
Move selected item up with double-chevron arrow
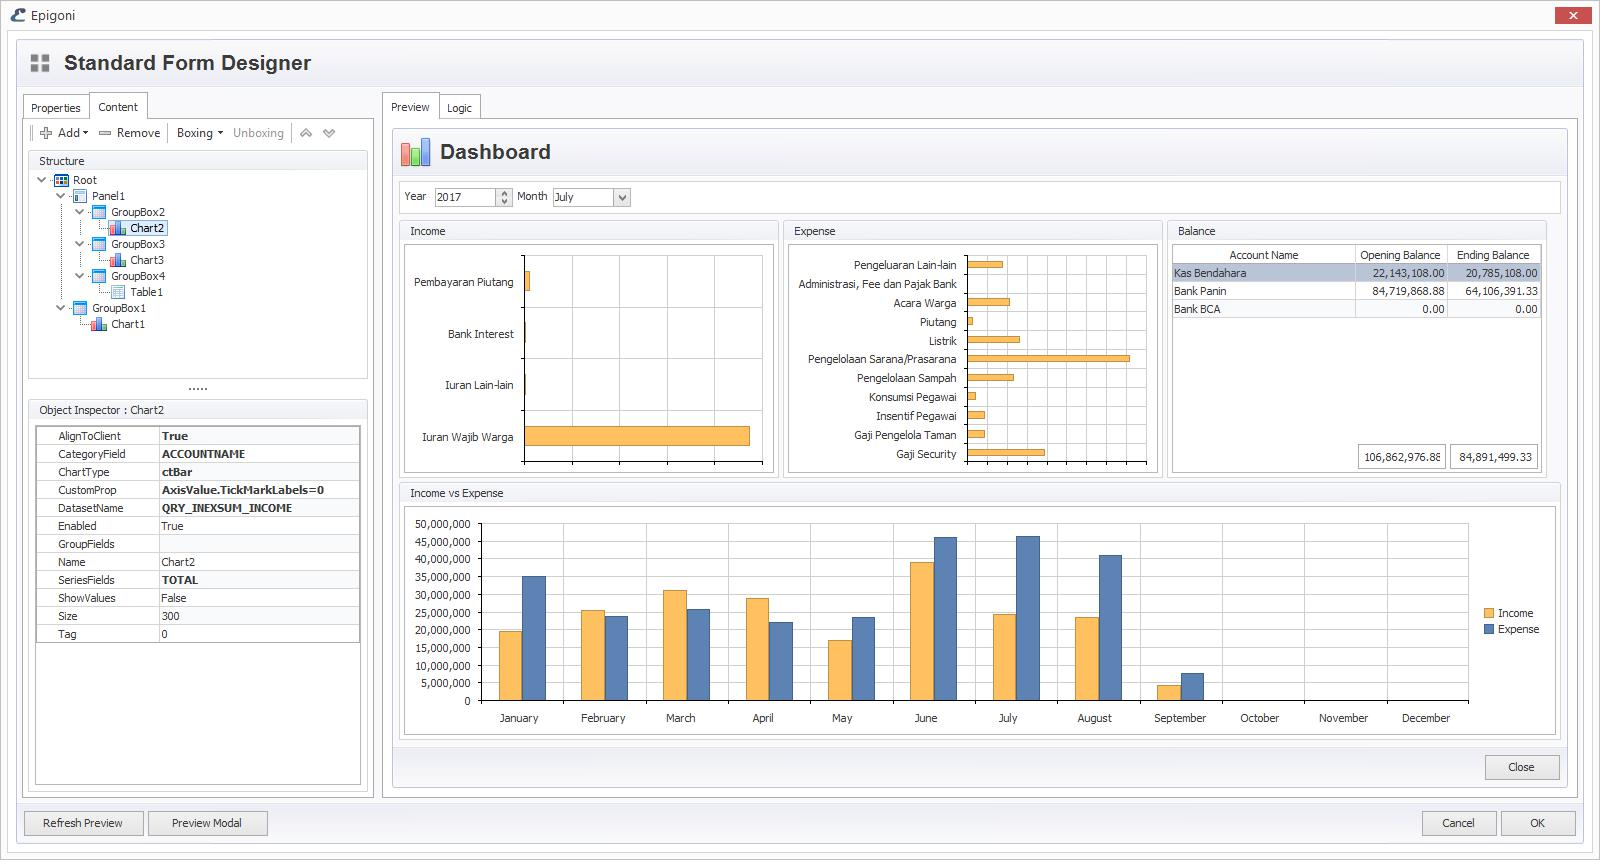306,133
